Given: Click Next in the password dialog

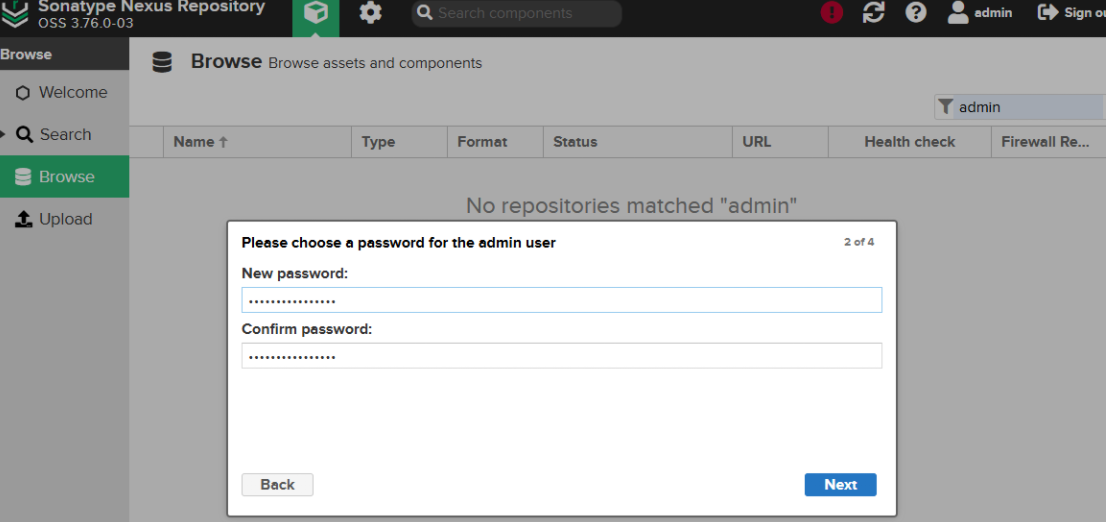Looking at the screenshot, I should point(840,485).
